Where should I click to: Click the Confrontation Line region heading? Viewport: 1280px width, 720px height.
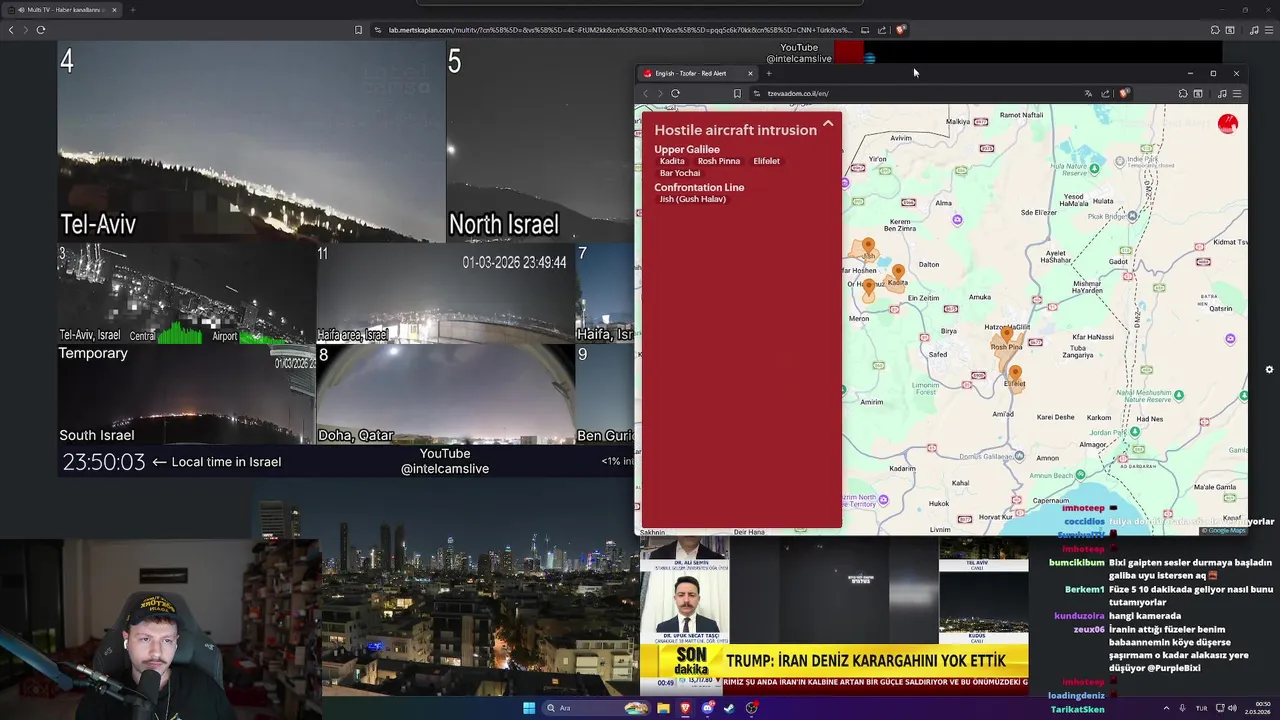click(x=699, y=187)
